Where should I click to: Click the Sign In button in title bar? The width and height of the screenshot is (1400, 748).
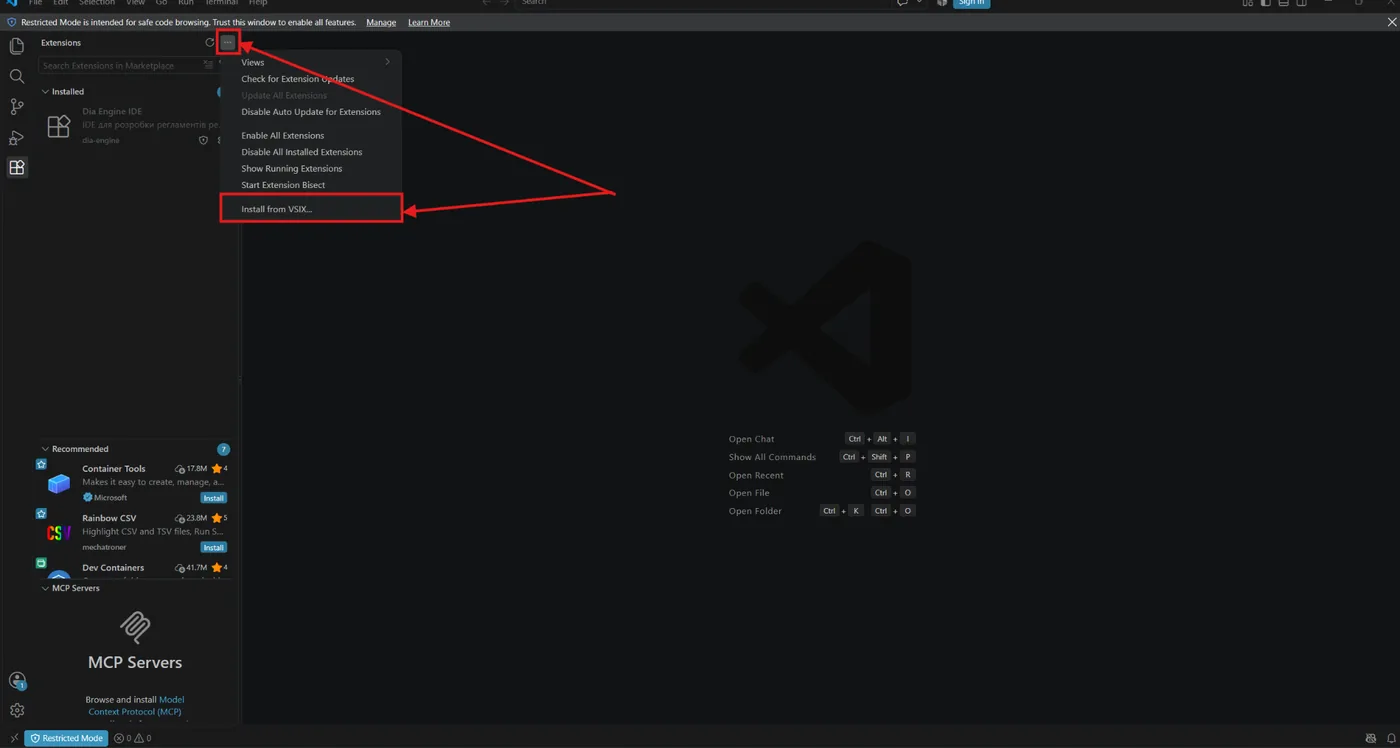click(x=971, y=3)
